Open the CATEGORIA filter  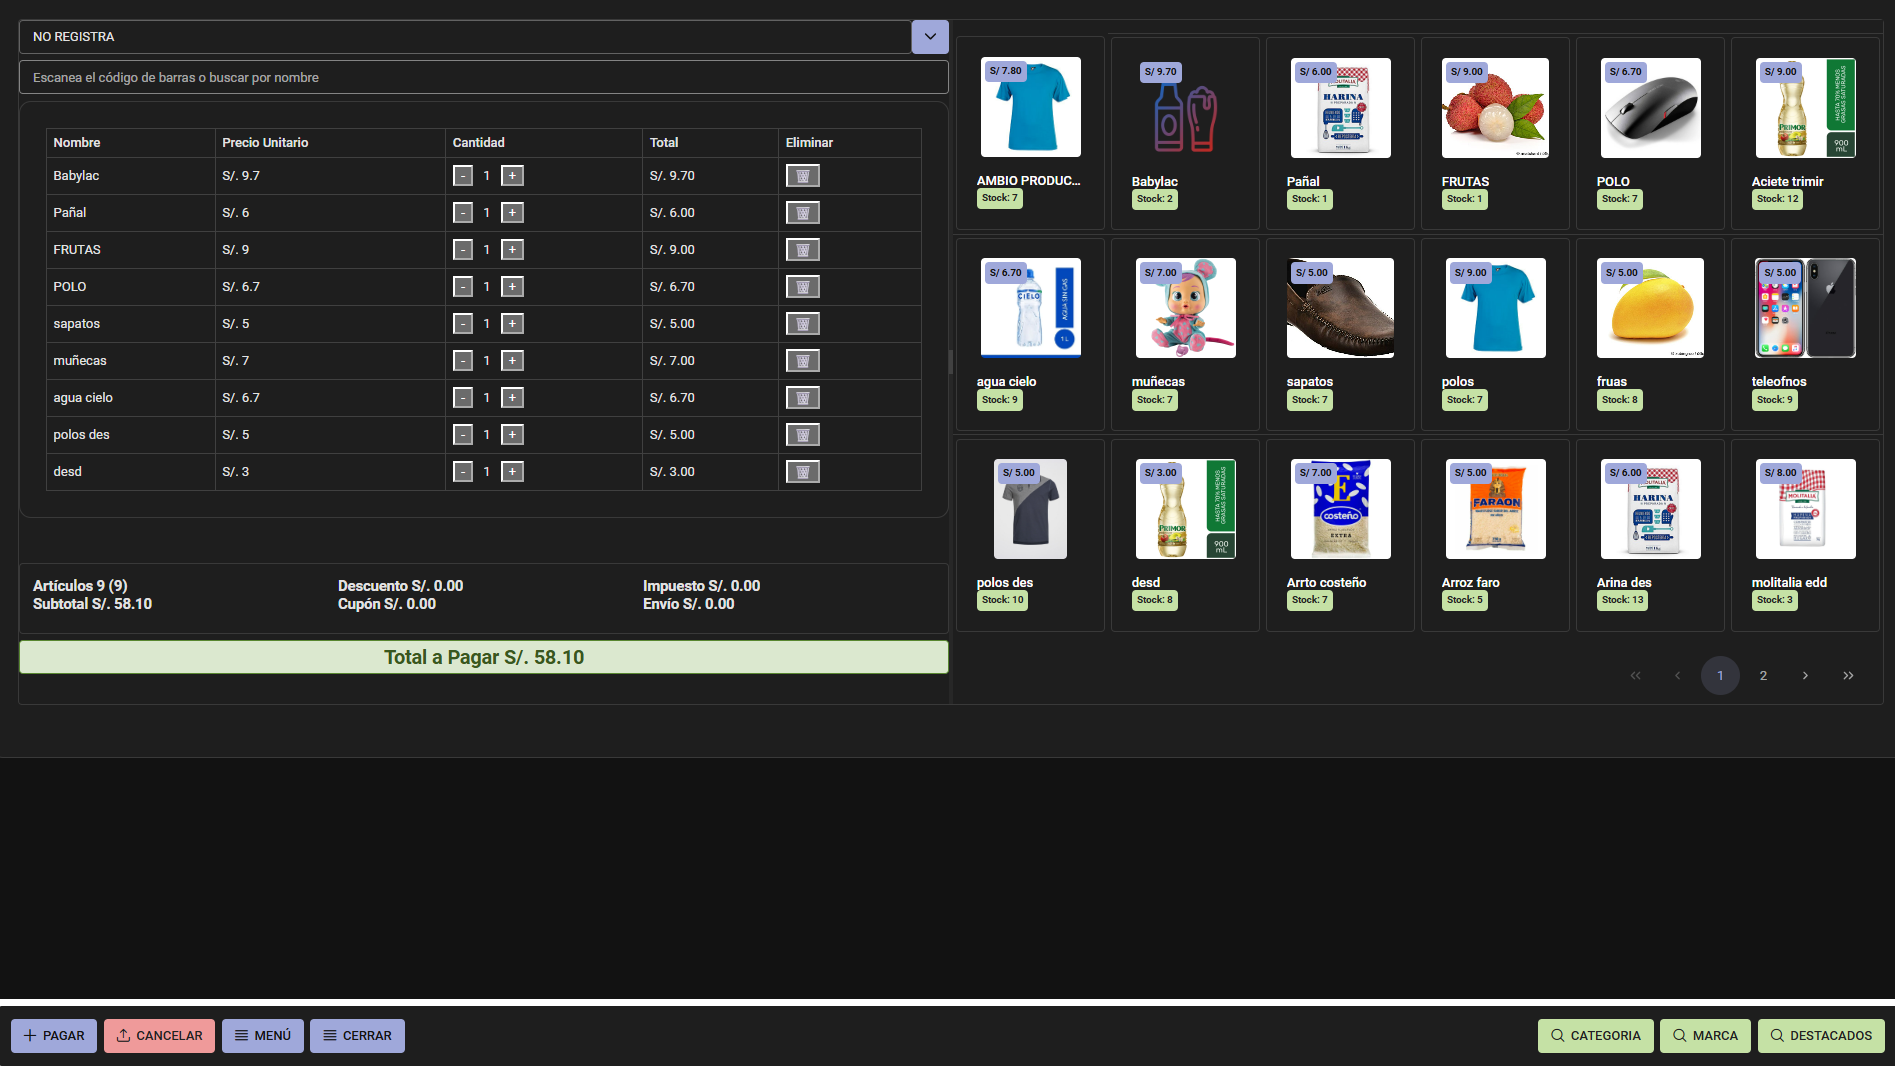(1595, 1036)
